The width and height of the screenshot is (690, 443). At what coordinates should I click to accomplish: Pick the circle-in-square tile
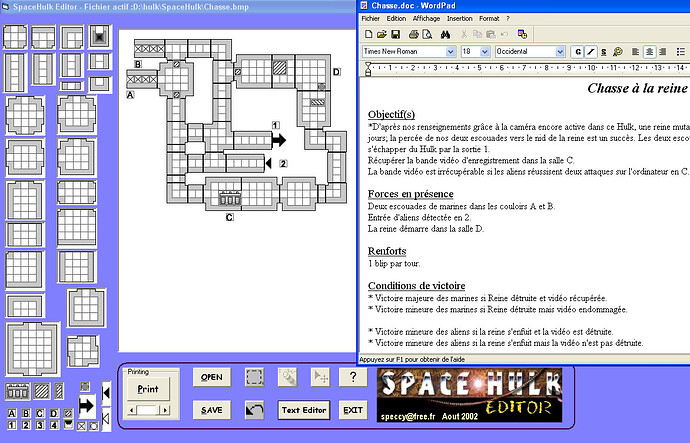coord(94,426)
